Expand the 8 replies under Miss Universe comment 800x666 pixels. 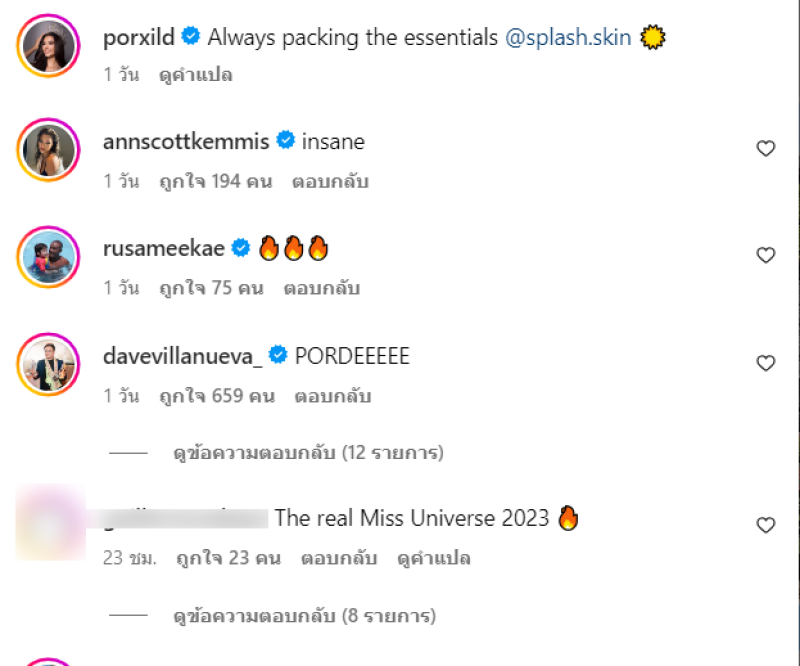pos(304,615)
